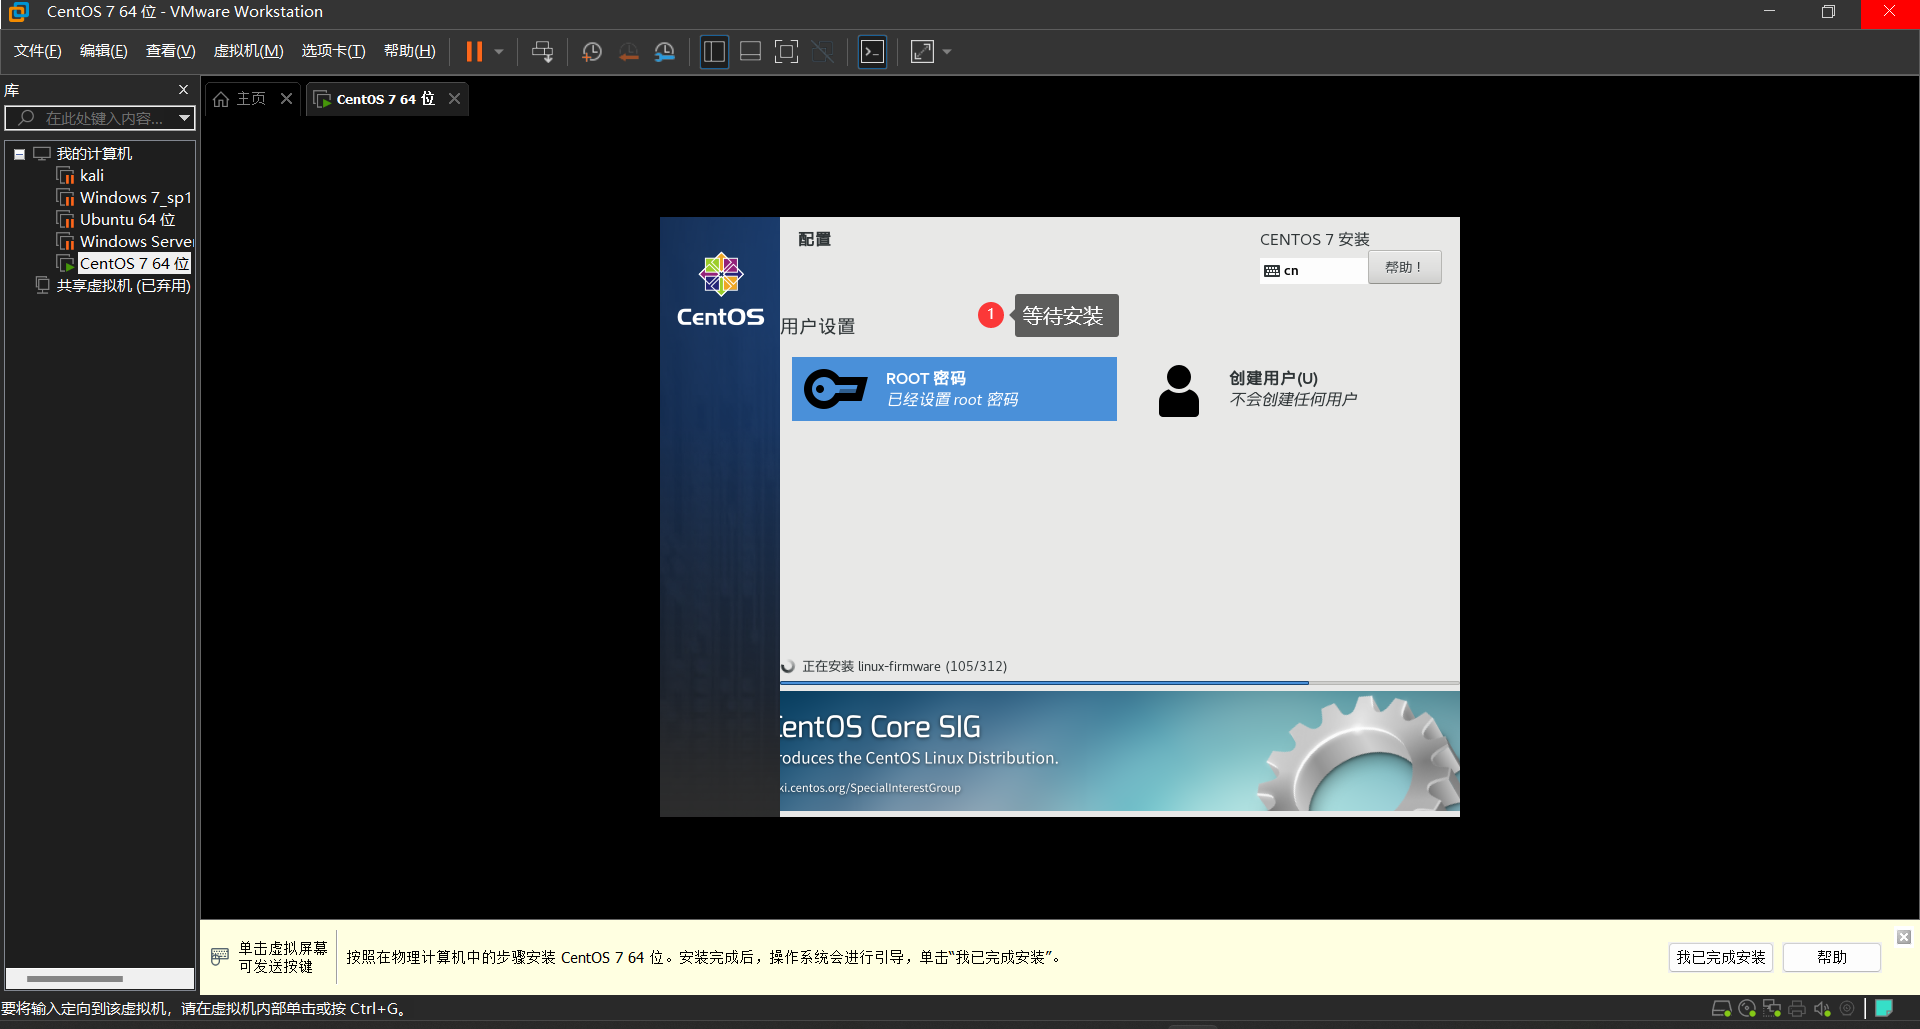The image size is (1920, 1029).
Task: Open the 帮助(H) menu
Action: (x=410, y=51)
